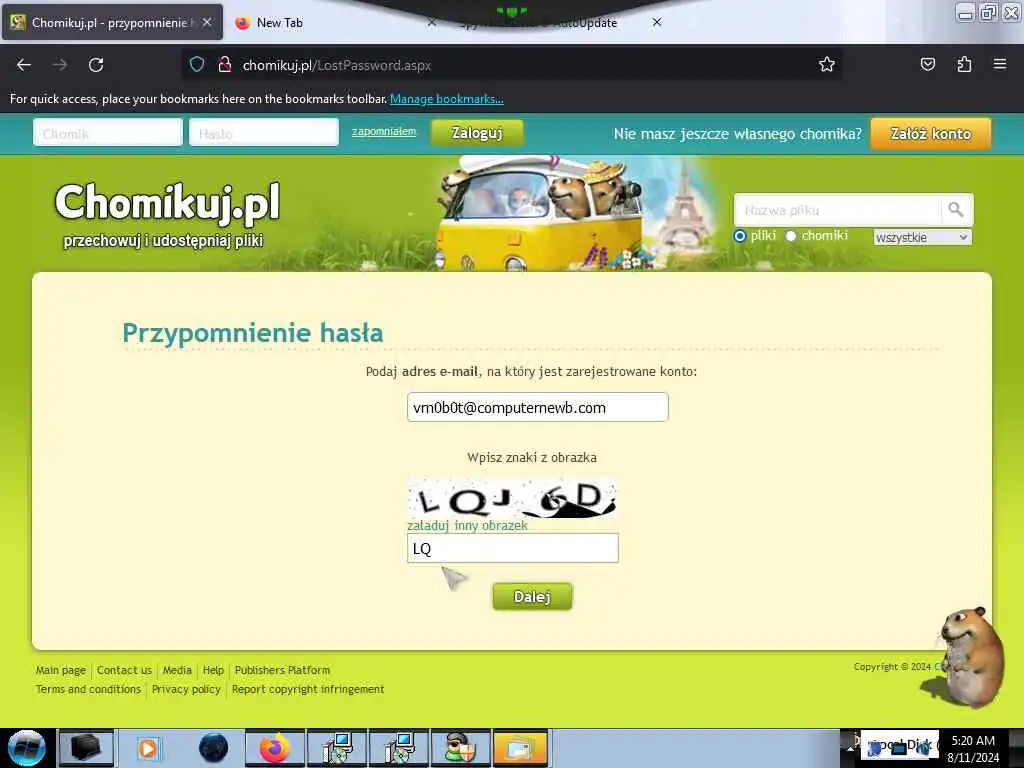This screenshot has width=1024, height=768.
Task: Open second network computer taskbar icon
Action: tap(399, 748)
